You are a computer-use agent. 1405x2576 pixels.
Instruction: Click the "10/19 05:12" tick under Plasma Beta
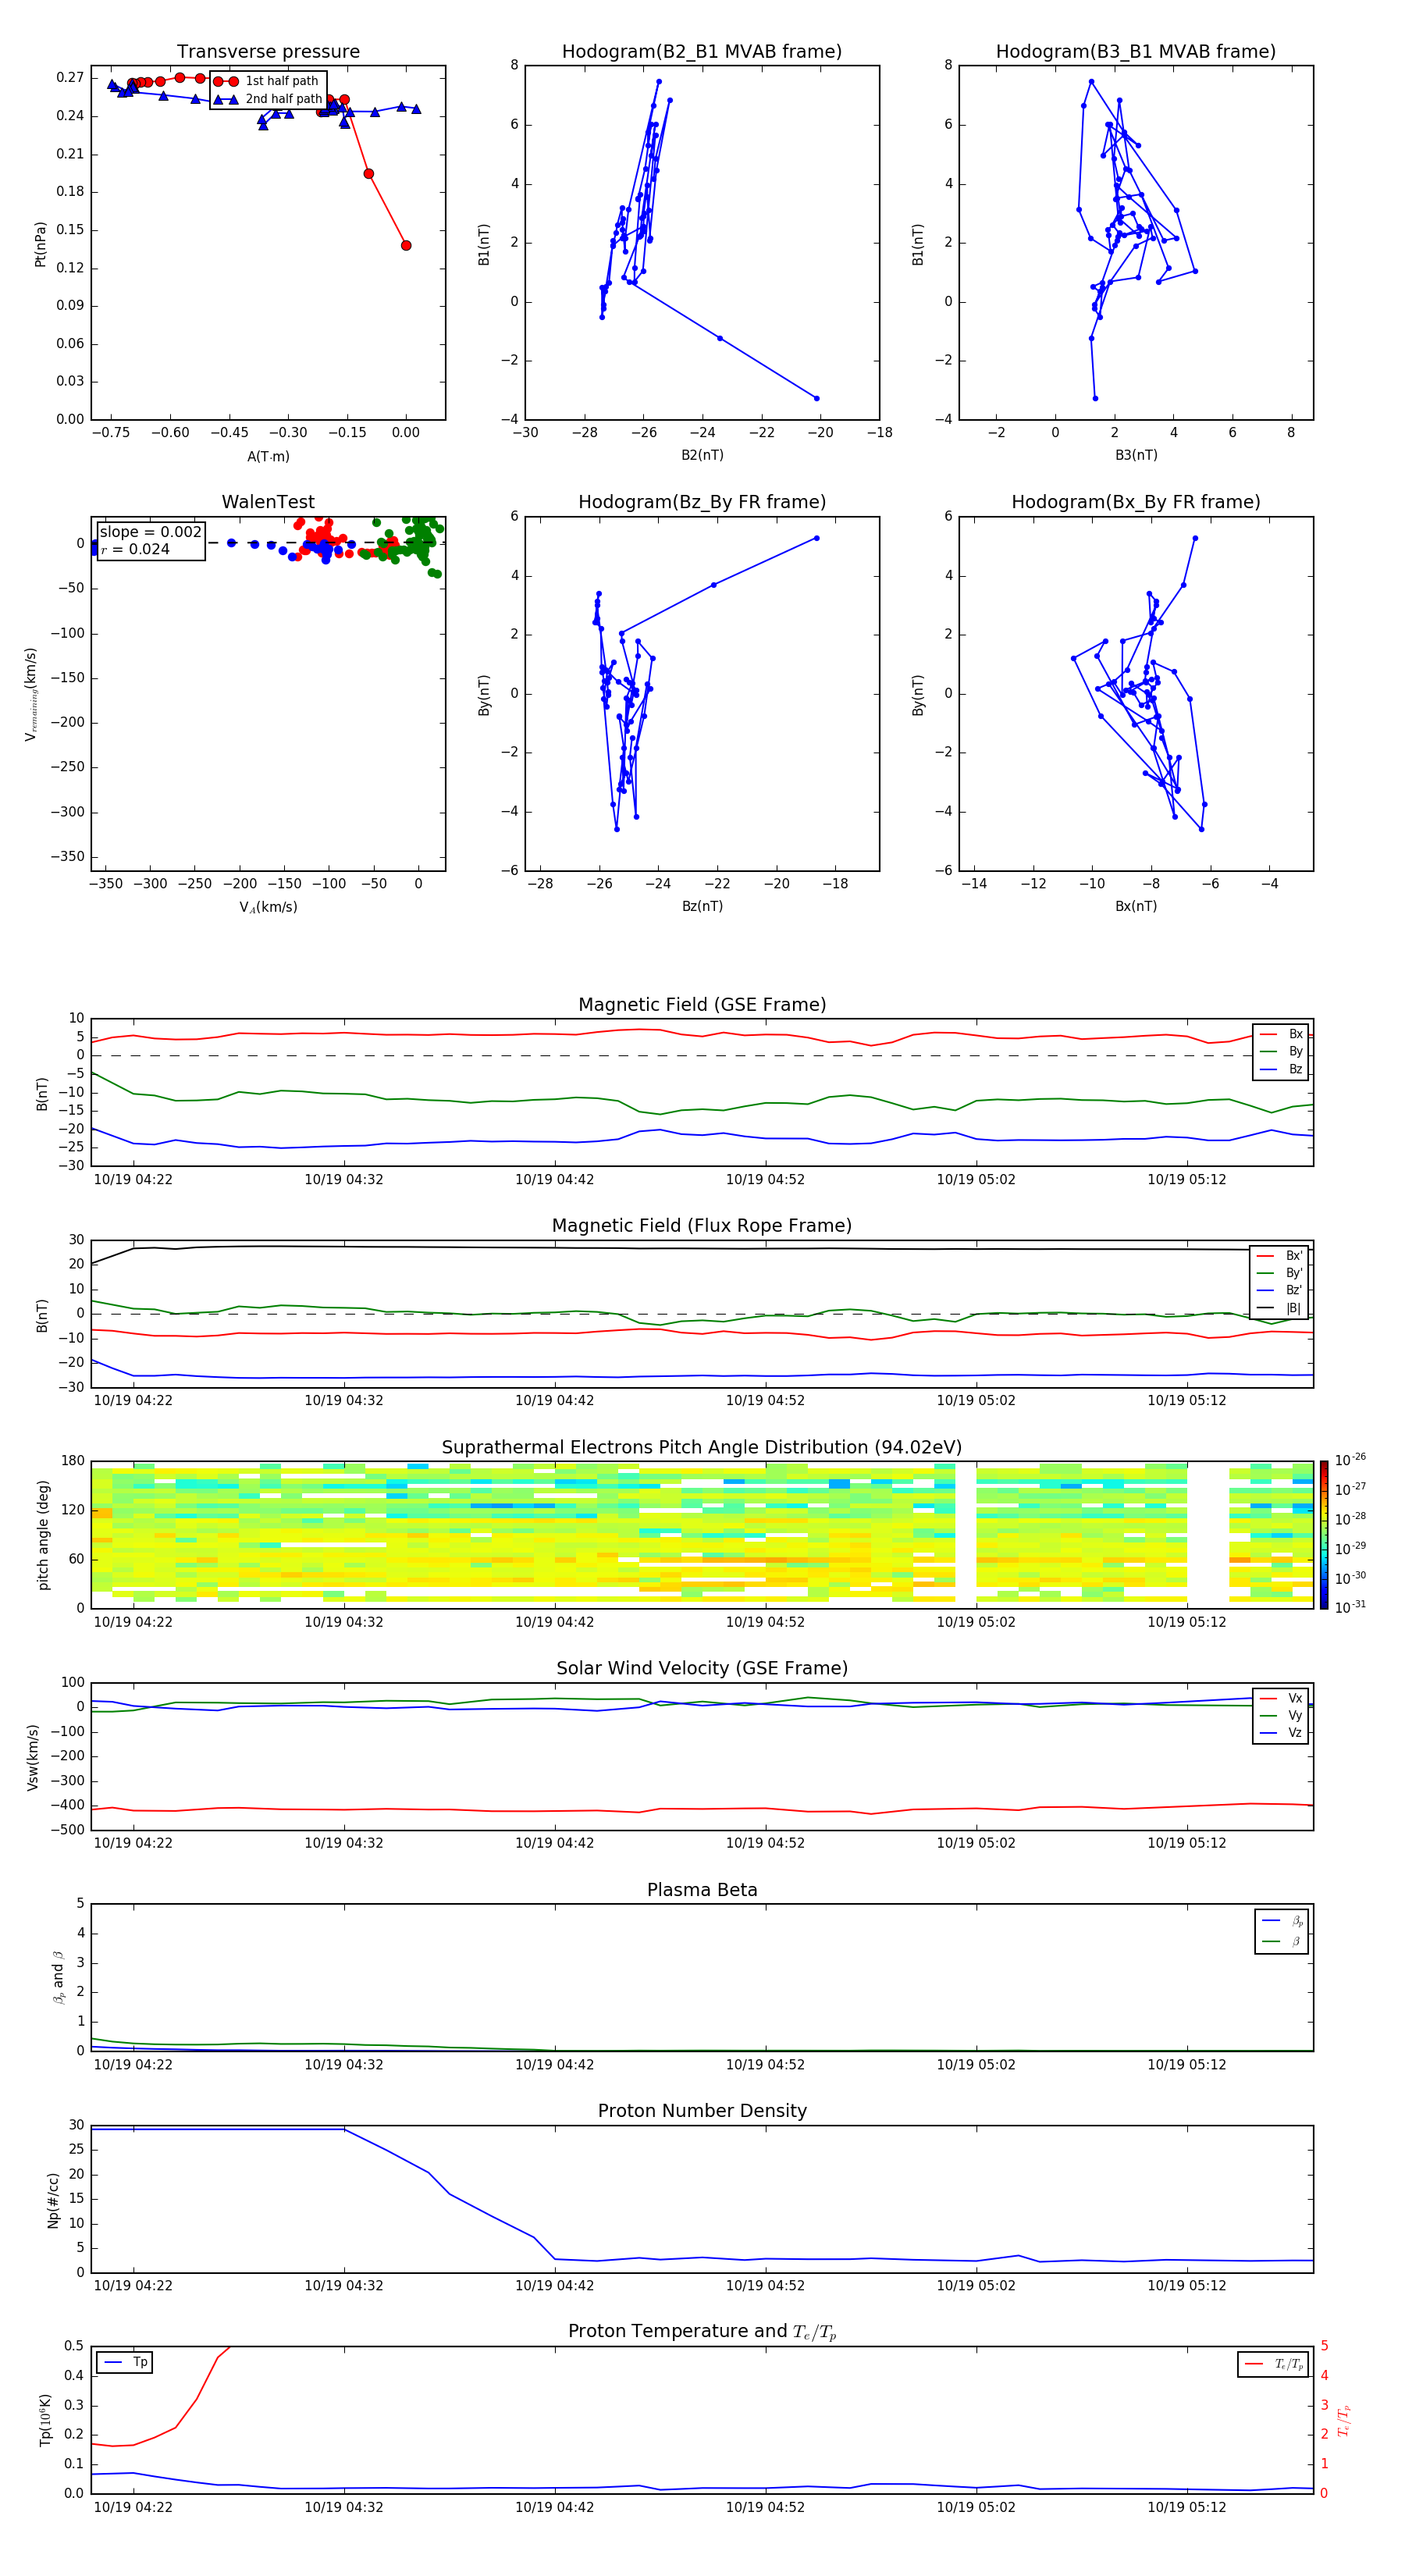1187,2064
